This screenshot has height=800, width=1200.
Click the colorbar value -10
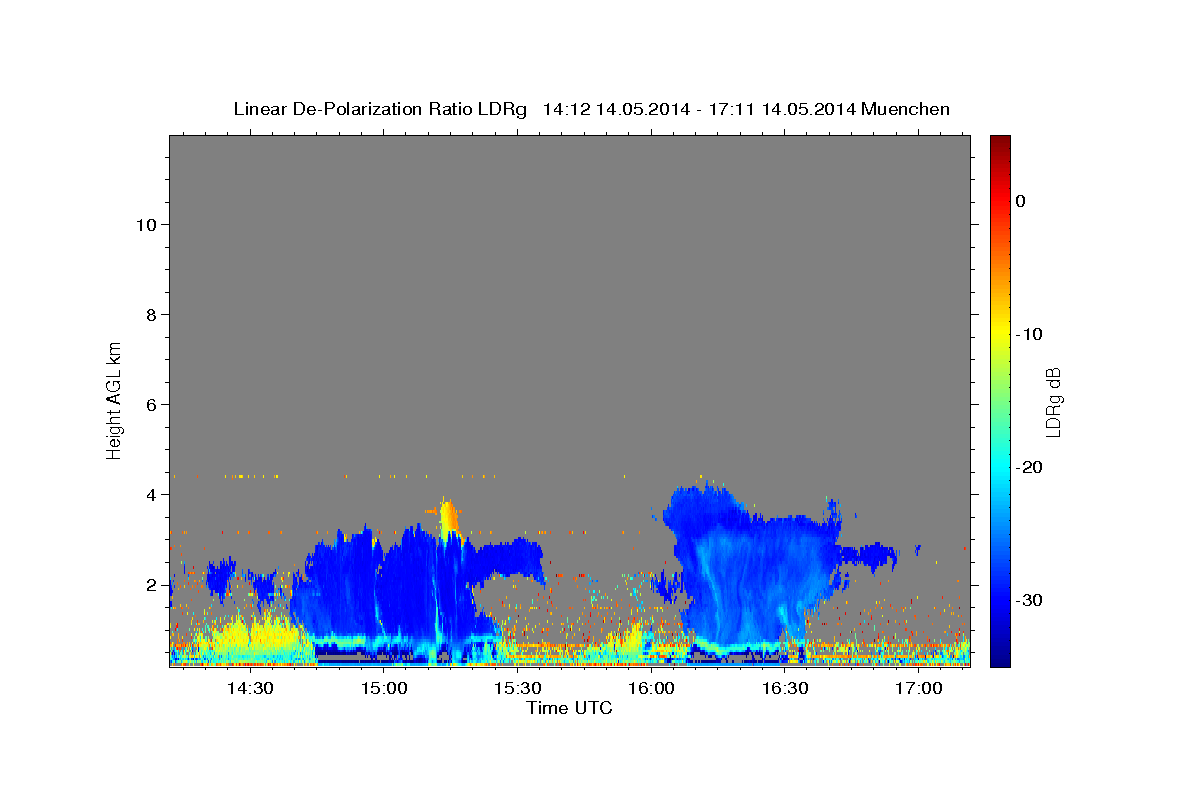pyautogui.click(x=1030, y=334)
